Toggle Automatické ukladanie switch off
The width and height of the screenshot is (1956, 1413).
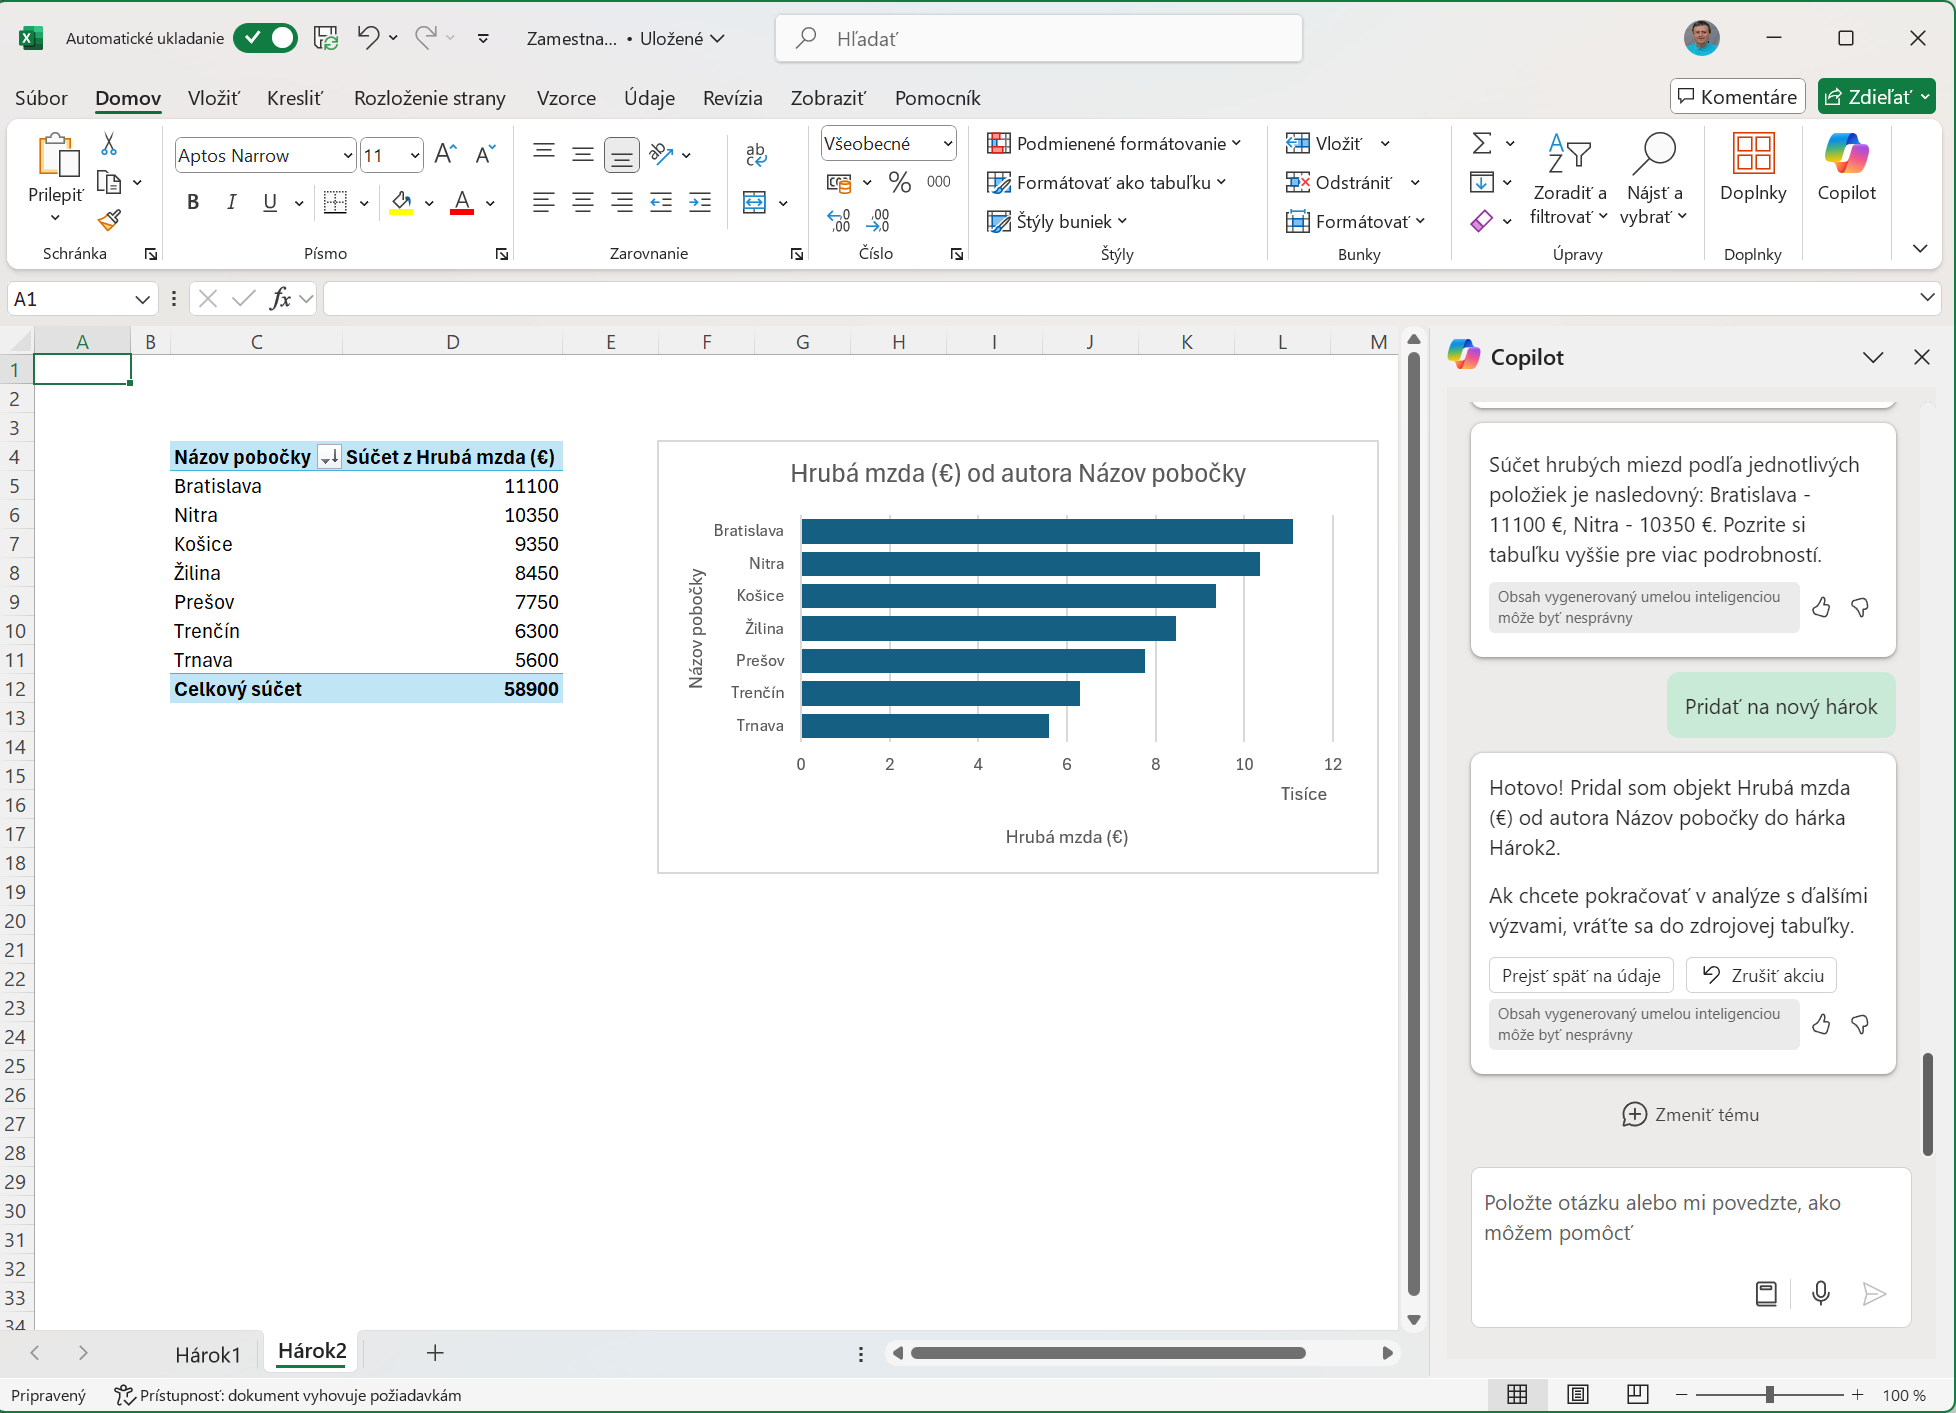pyautogui.click(x=266, y=38)
